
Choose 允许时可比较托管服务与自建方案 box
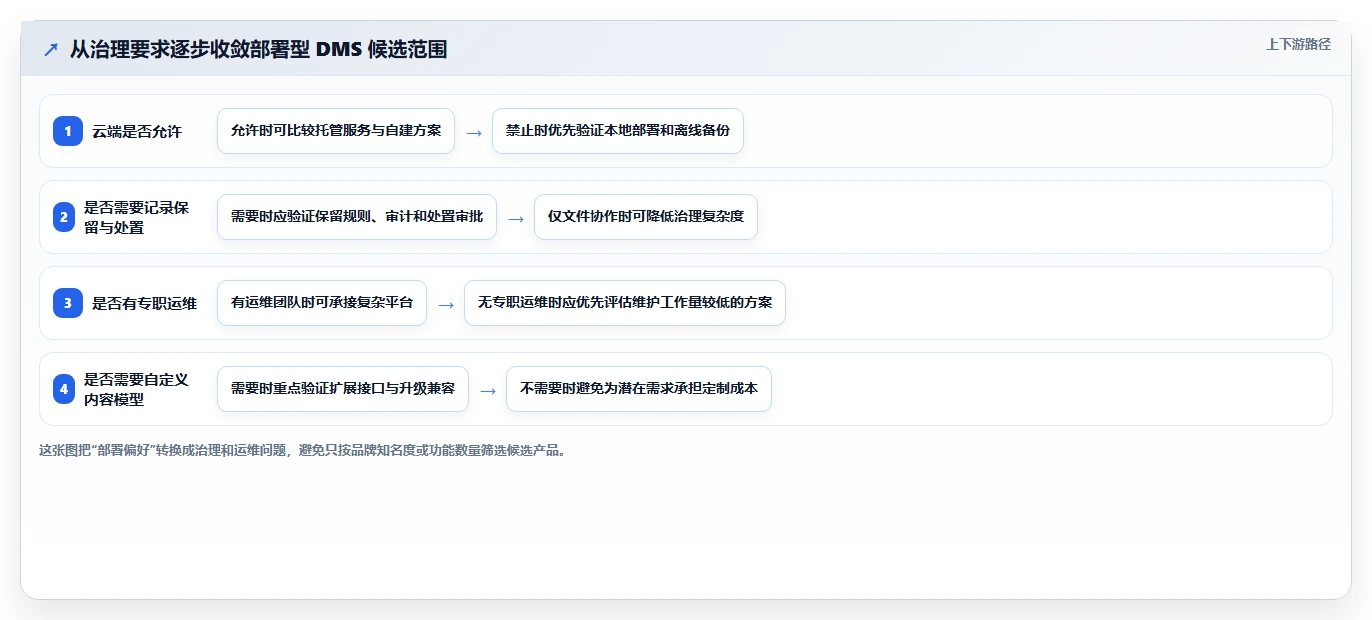pyautogui.click(x=336, y=131)
